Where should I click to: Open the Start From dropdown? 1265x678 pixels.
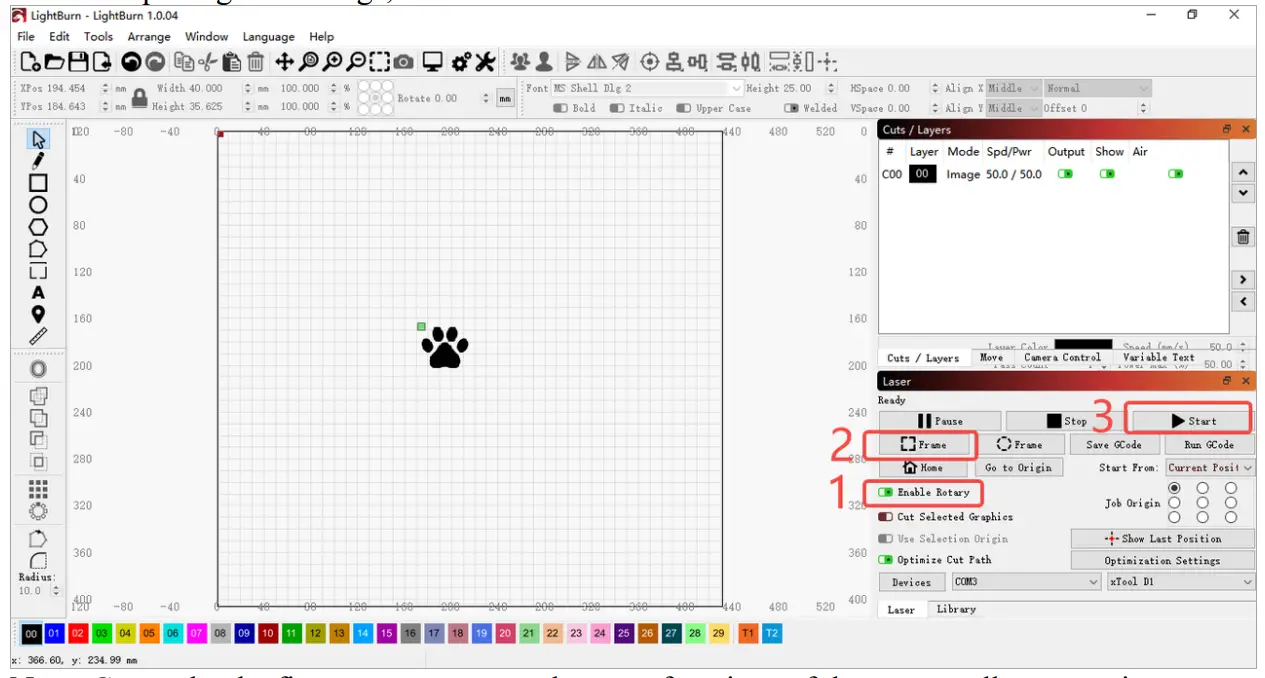click(1209, 468)
